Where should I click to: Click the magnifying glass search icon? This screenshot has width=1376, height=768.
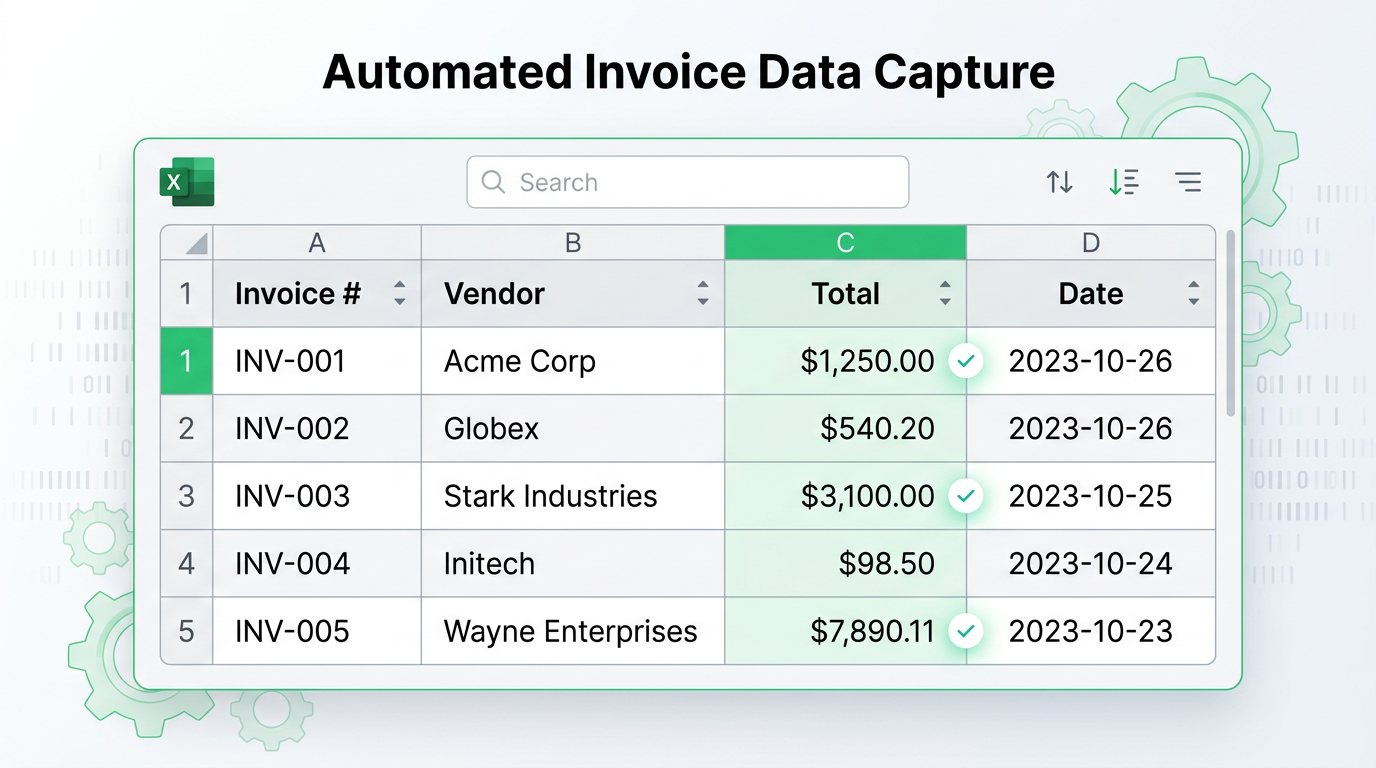pyautogui.click(x=493, y=182)
